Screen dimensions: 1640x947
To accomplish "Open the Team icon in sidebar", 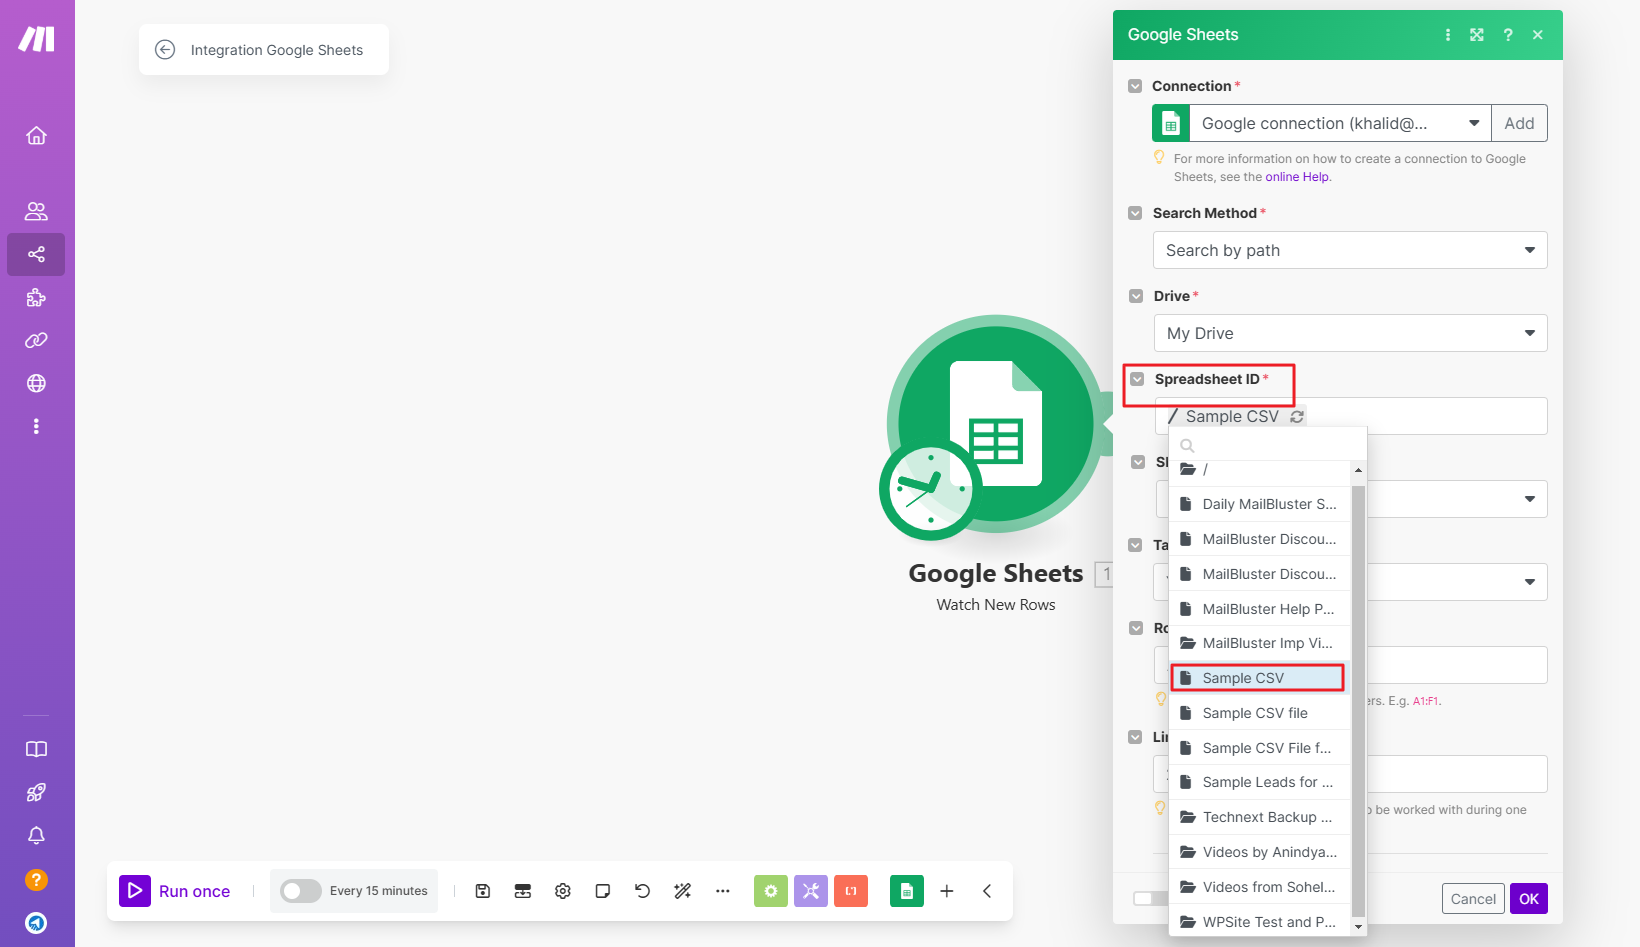I will point(36,211).
